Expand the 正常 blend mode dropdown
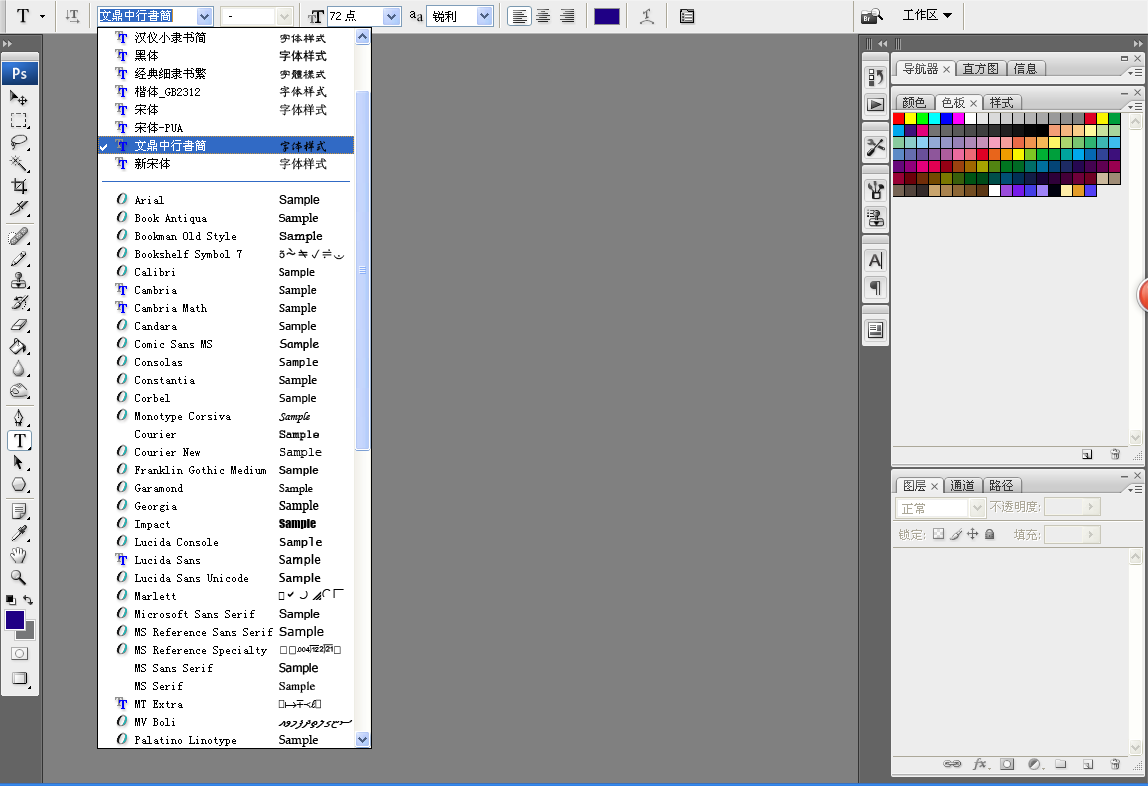 click(x=977, y=507)
